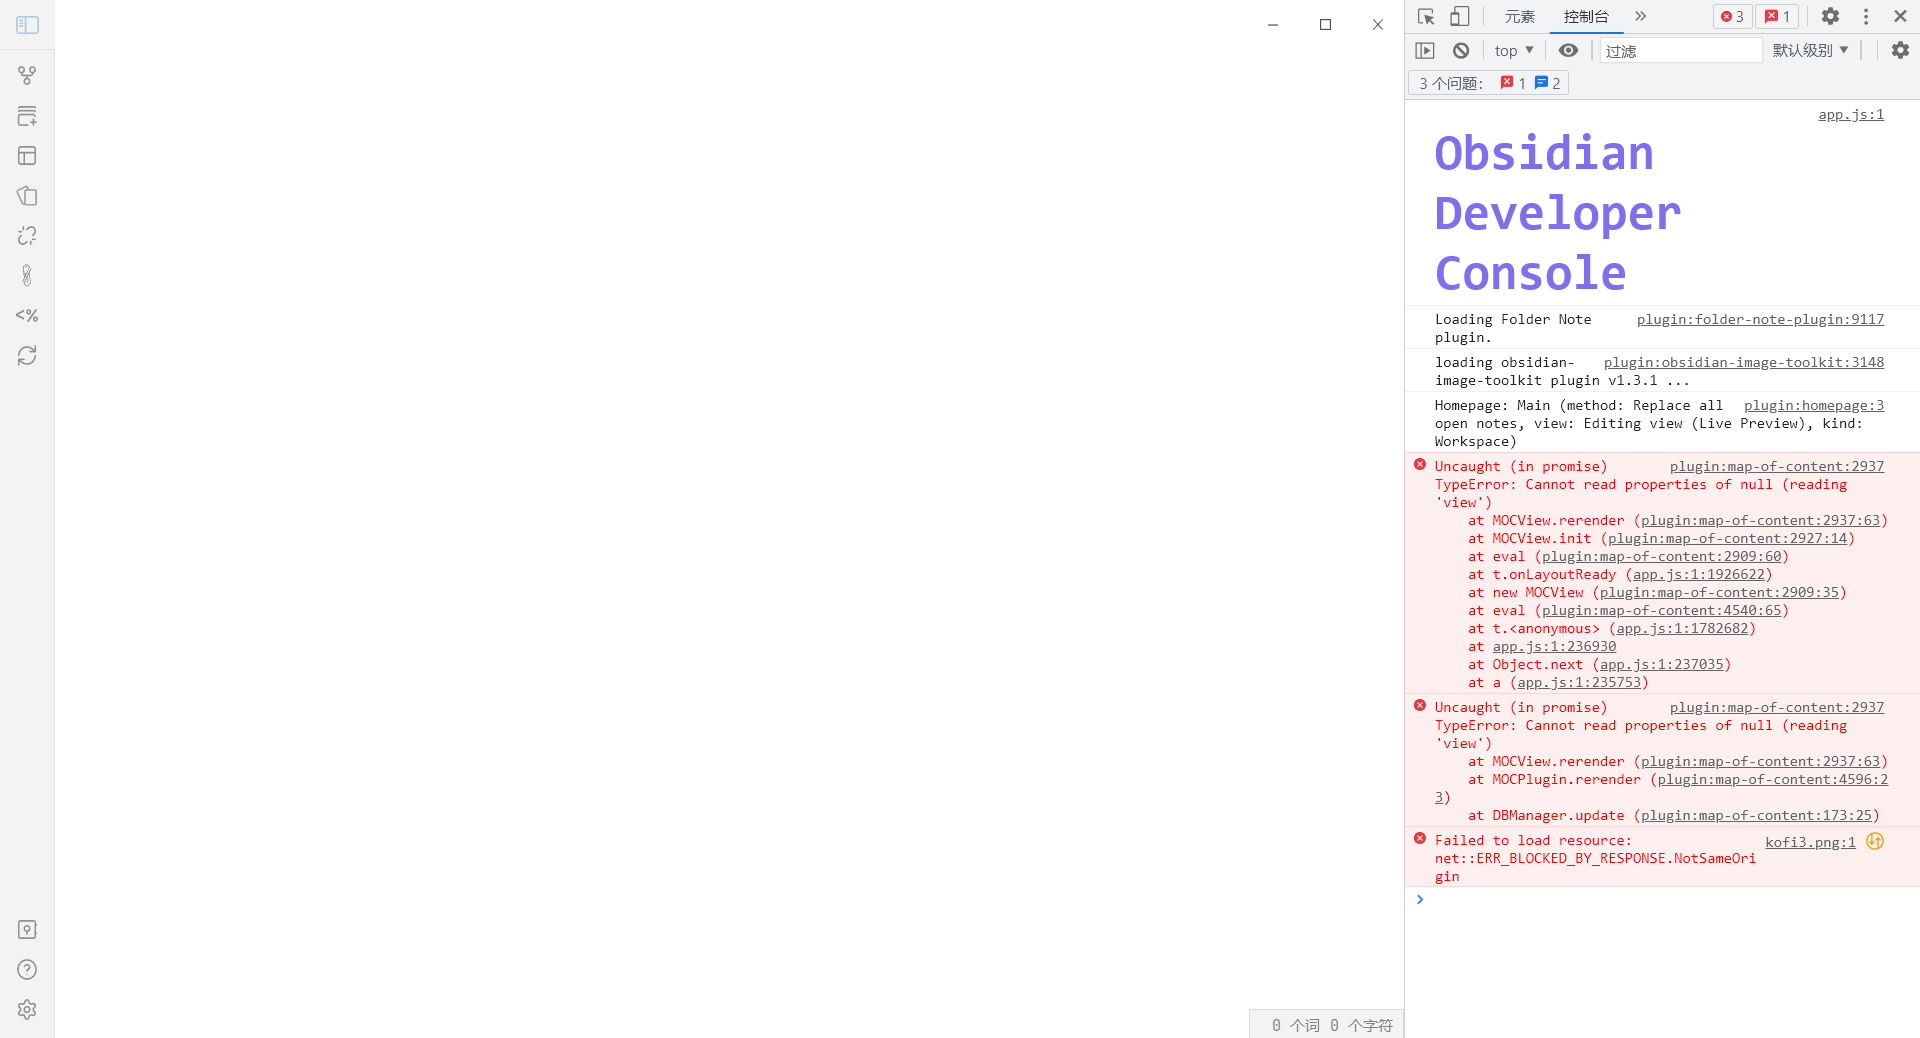Insert a Templater template using the <% icon
Image resolution: width=1920 pixels, height=1038 pixels.
click(26, 315)
